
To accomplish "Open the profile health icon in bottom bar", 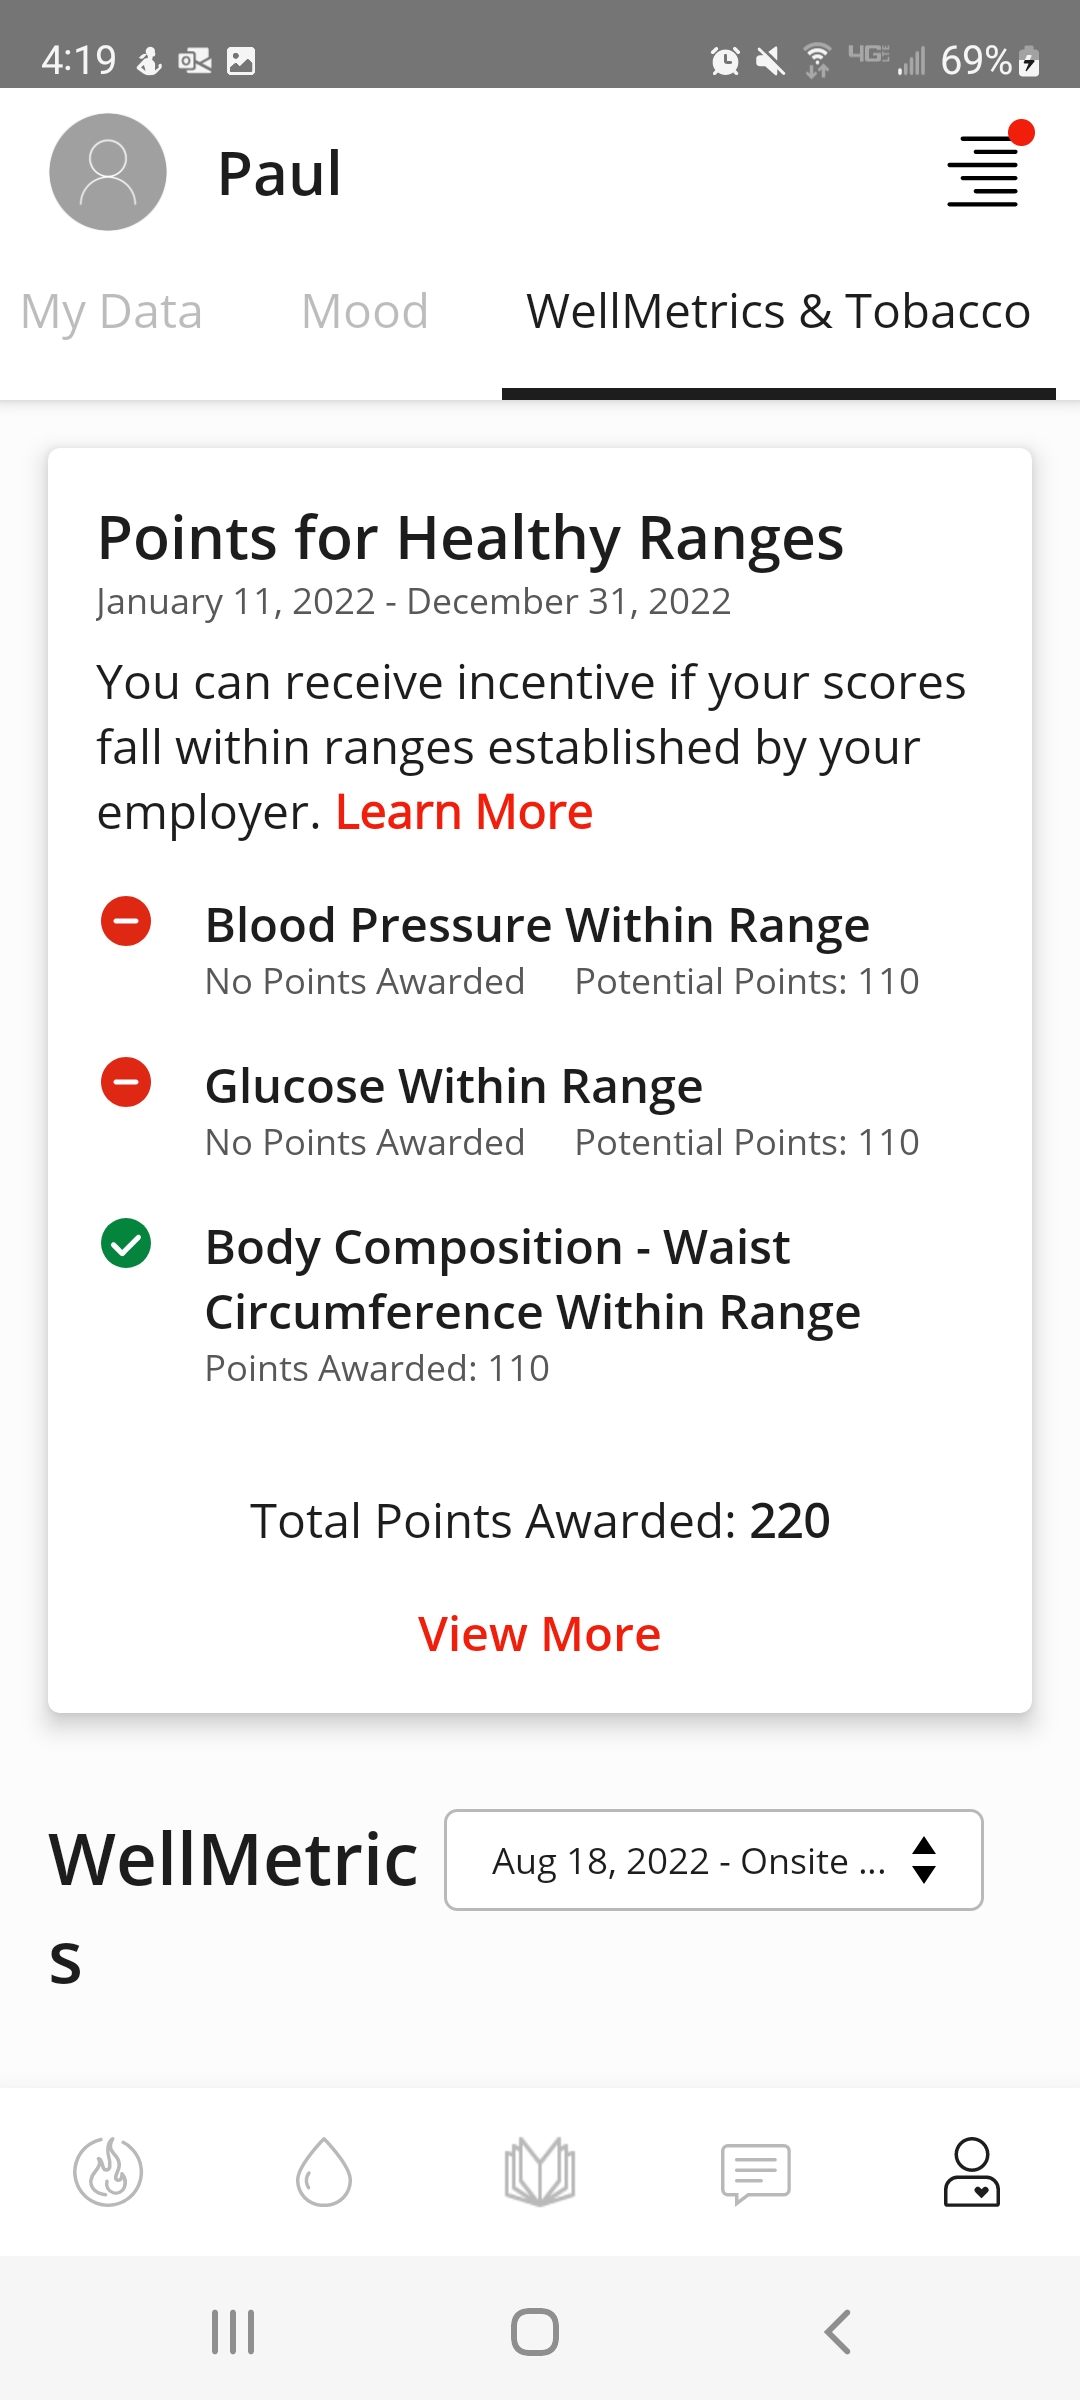I will pos(972,2172).
